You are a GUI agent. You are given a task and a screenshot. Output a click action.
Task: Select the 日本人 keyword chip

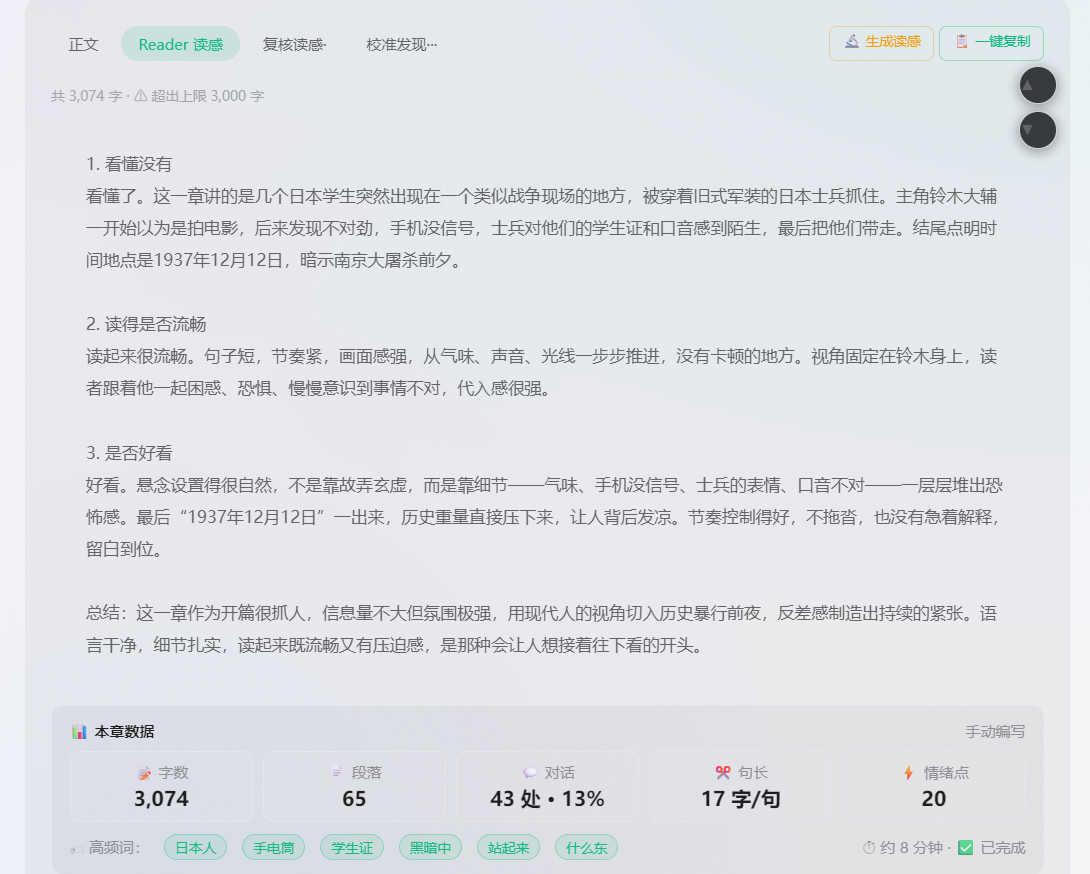coord(195,848)
